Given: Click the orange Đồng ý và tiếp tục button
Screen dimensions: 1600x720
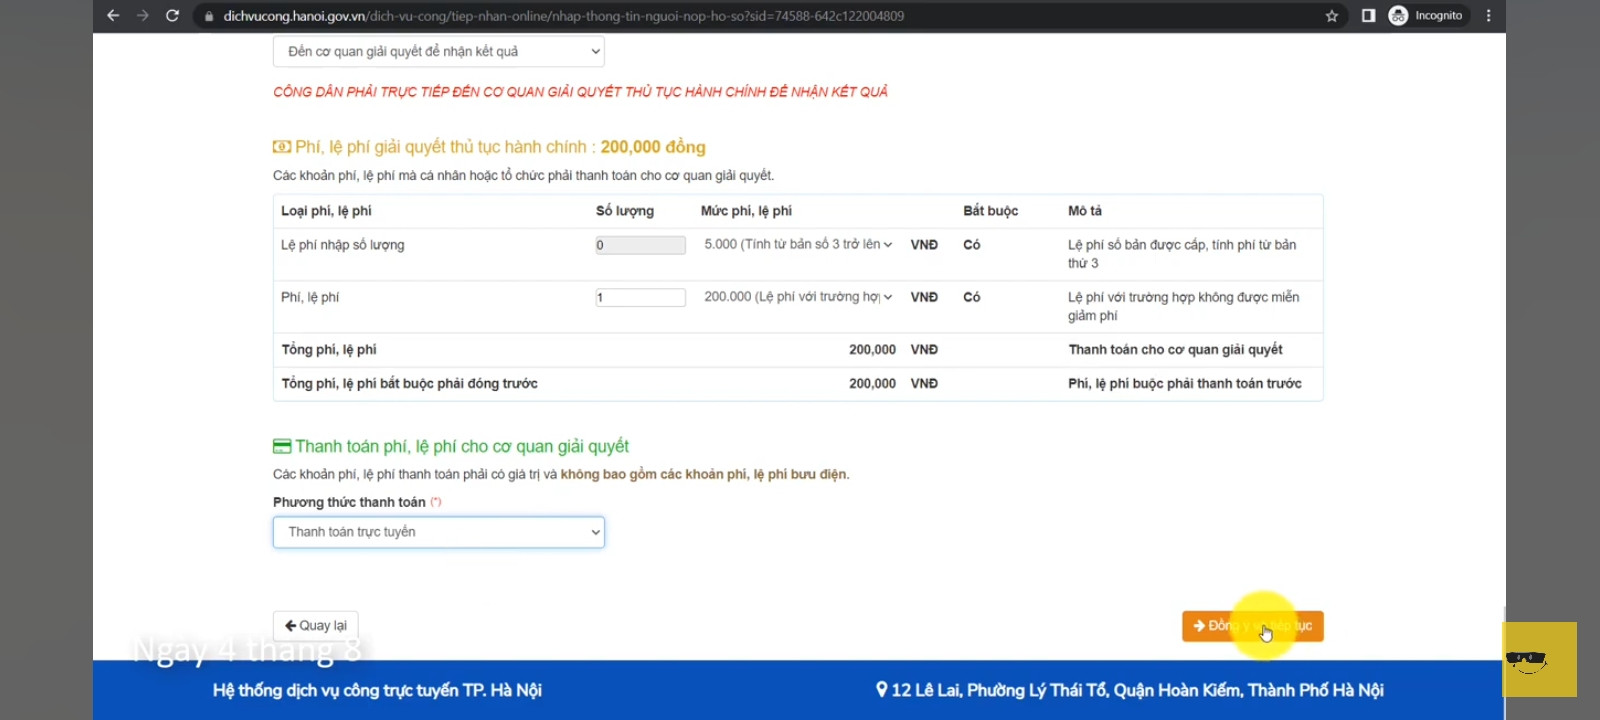Looking at the screenshot, I should pyautogui.click(x=1253, y=626).
